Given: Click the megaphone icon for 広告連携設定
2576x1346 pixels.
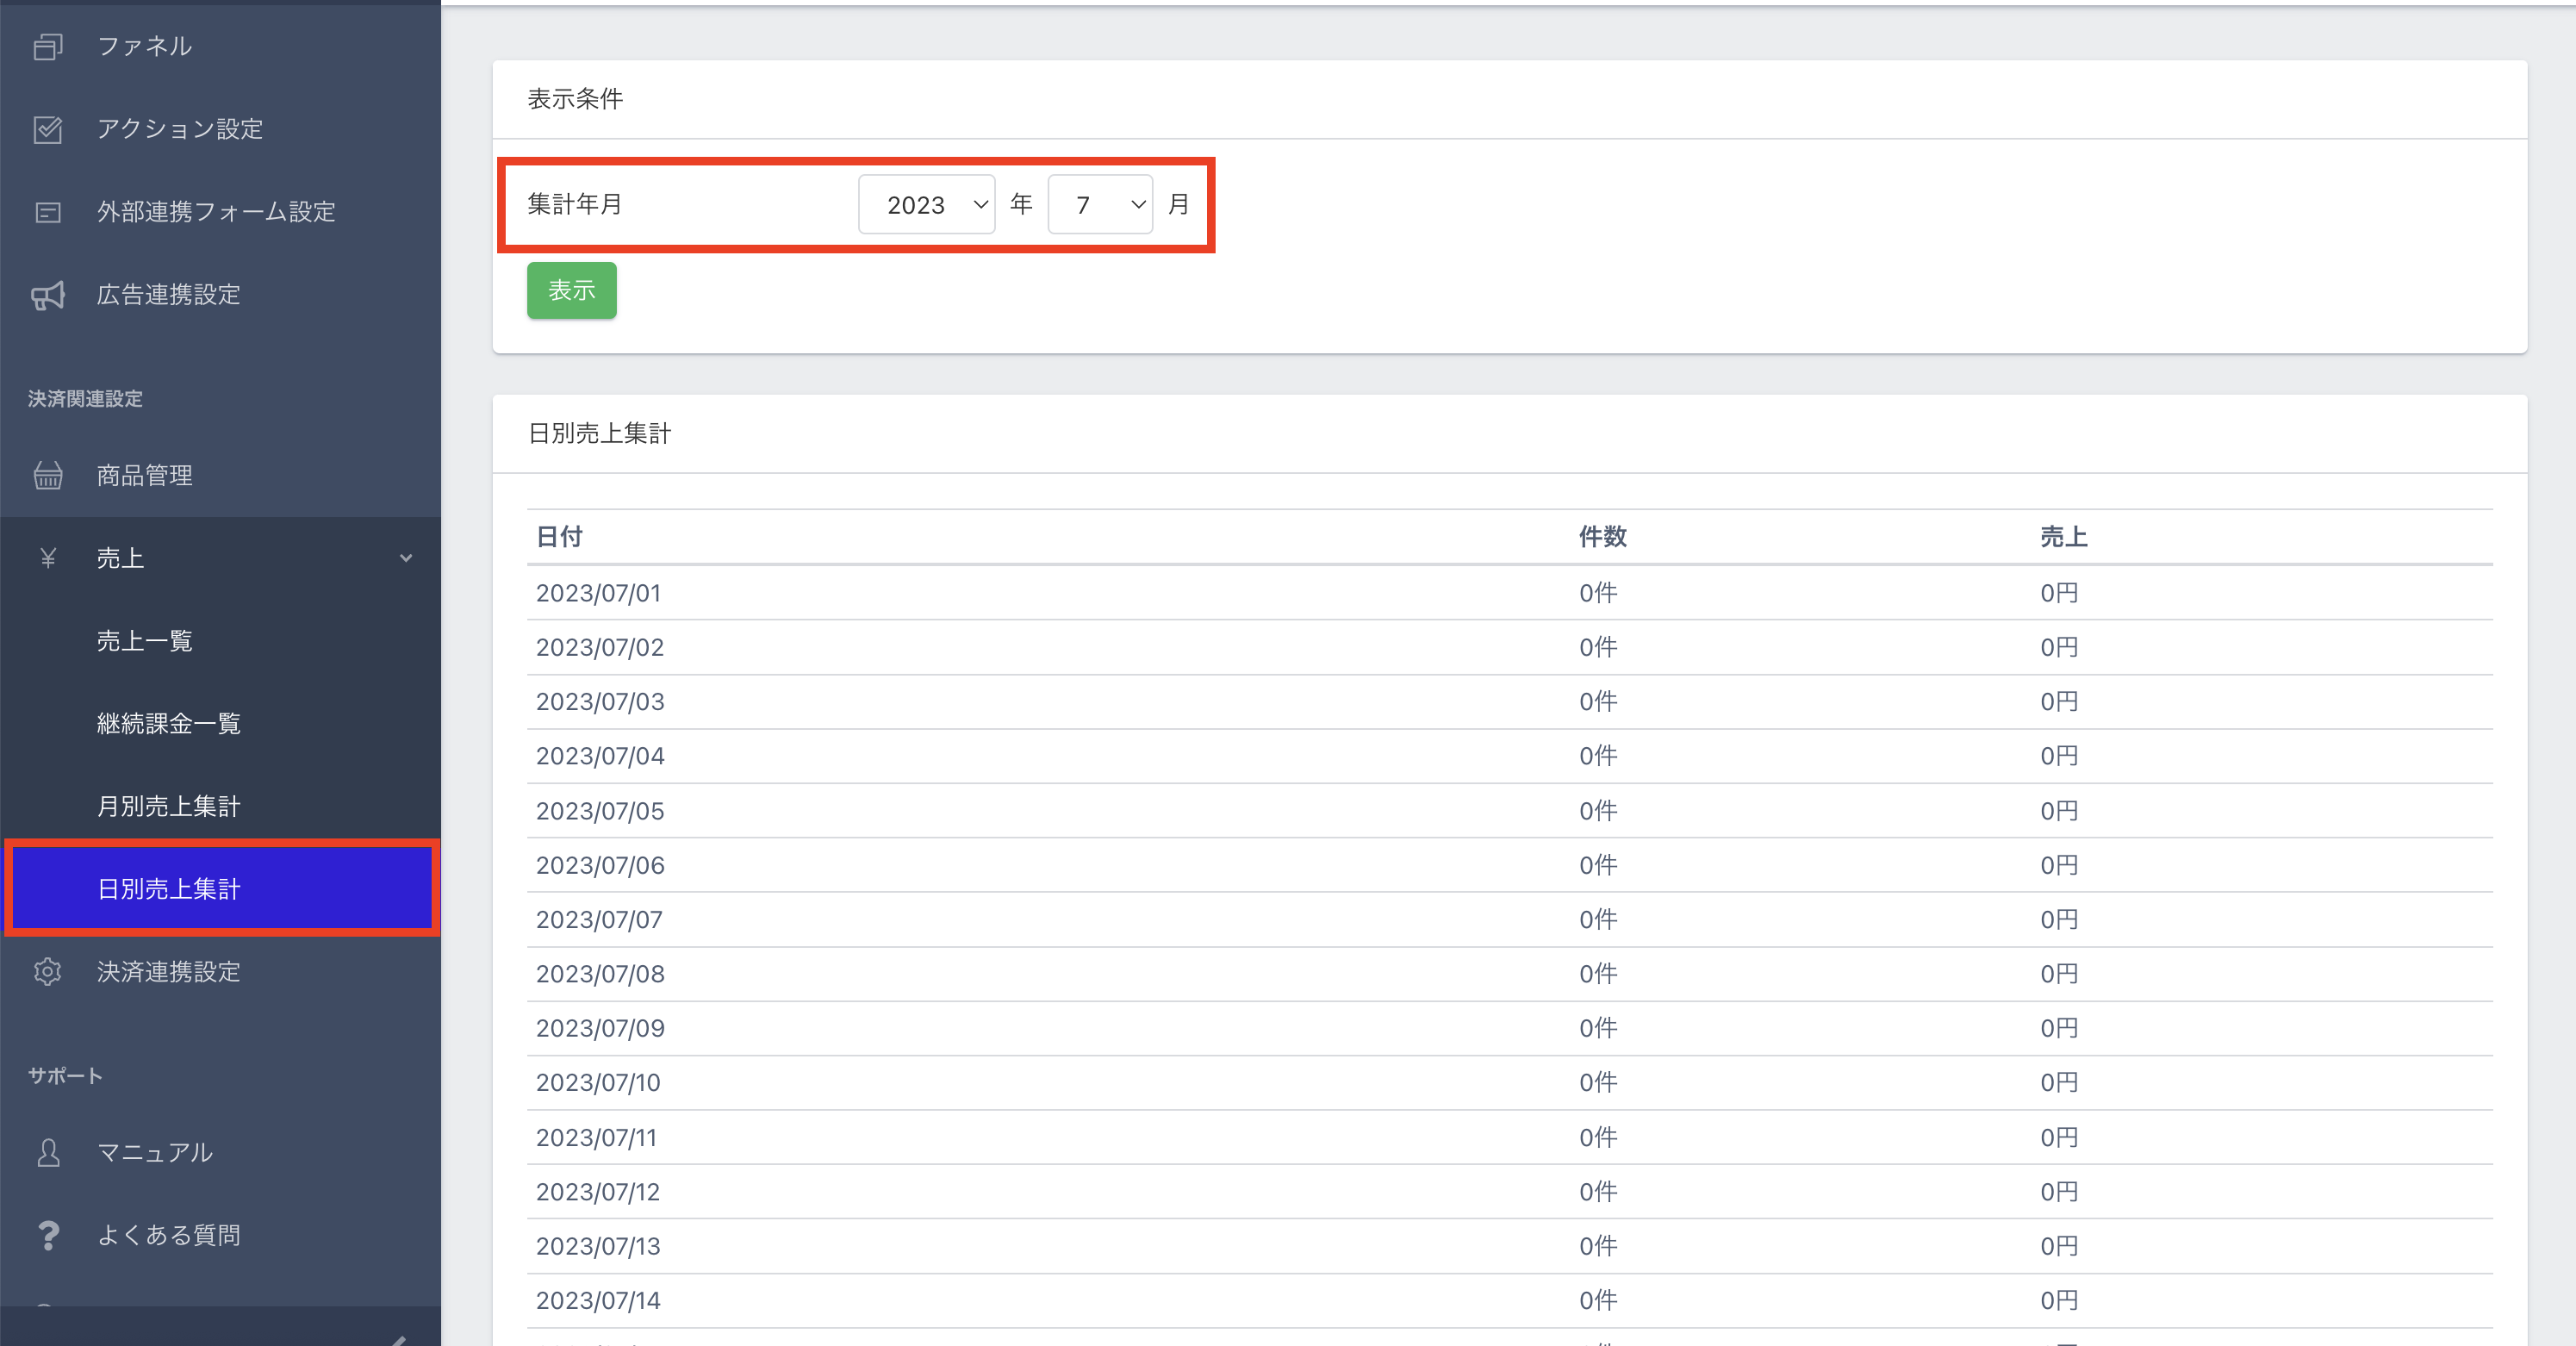Looking at the screenshot, I should coord(47,295).
